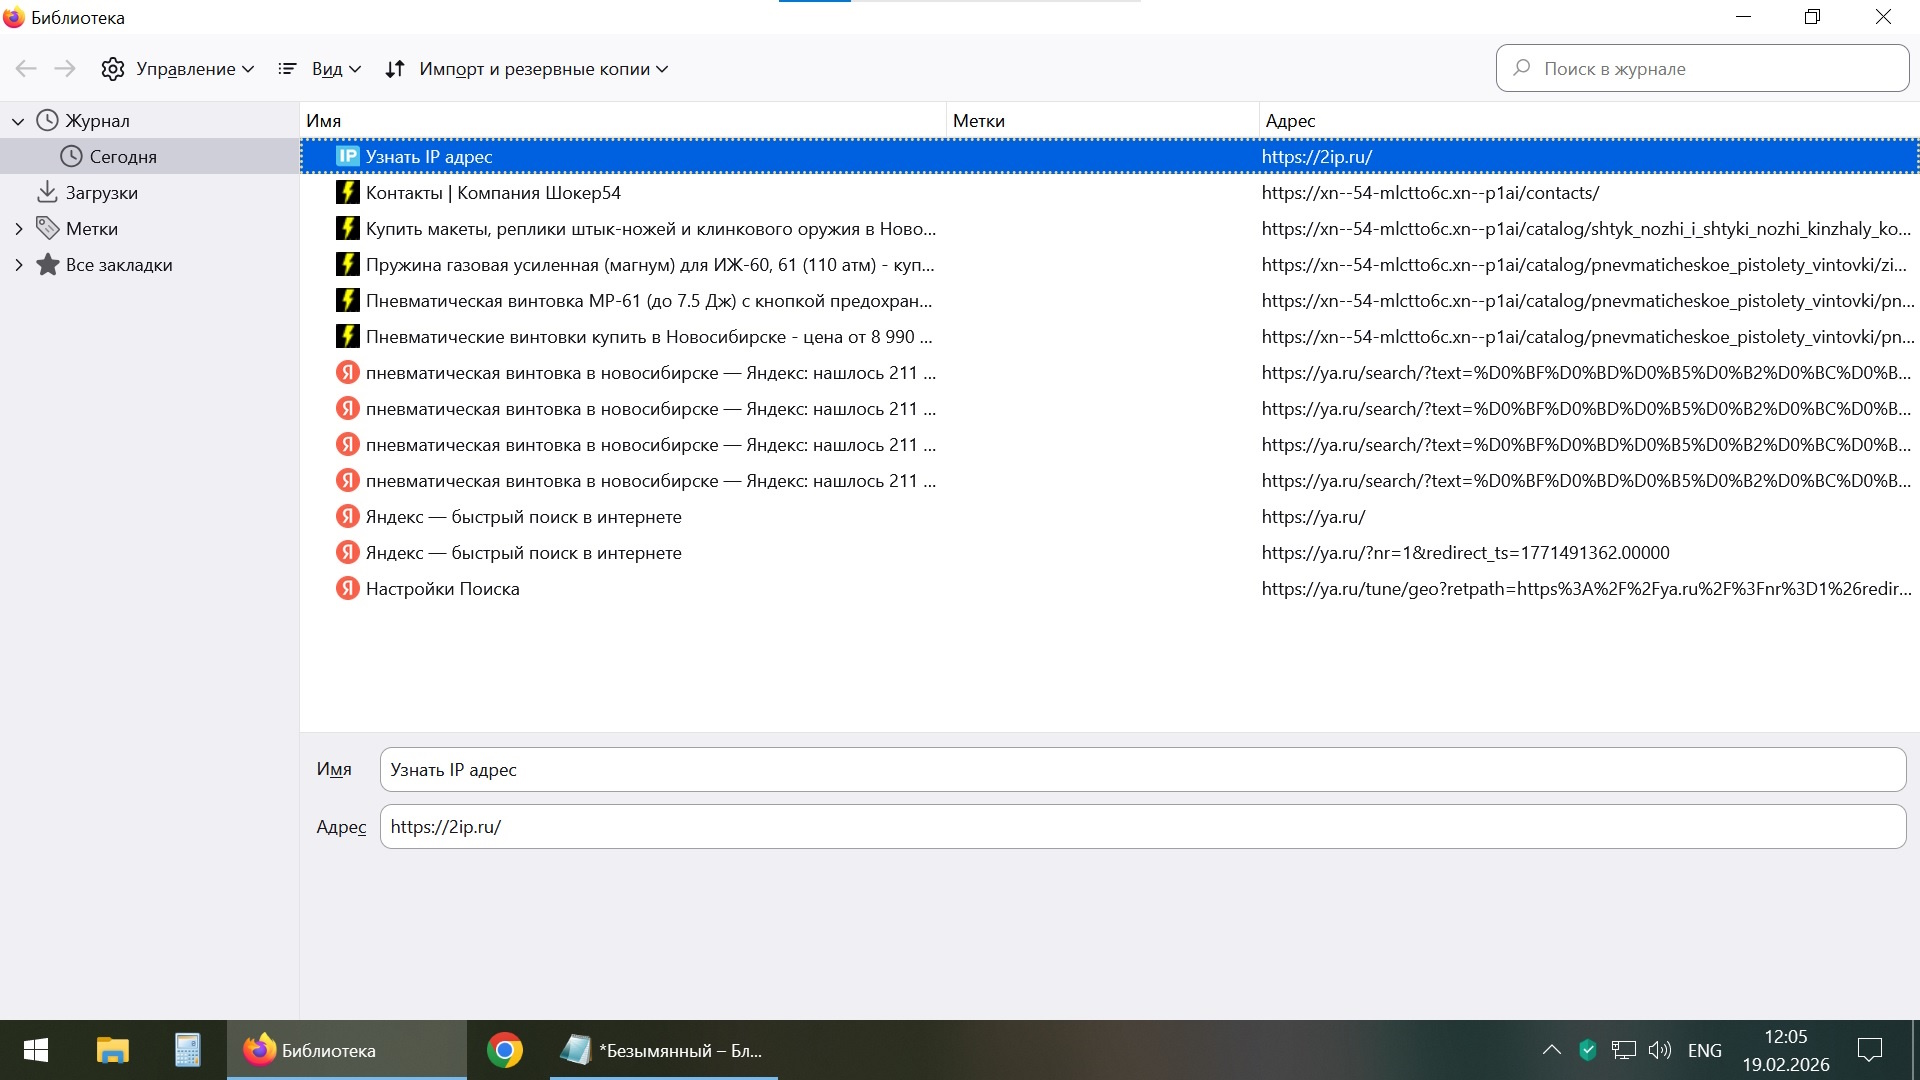The image size is (1920, 1080).
Task: Click the star icon of Все закладки
Action: pyautogui.click(x=47, y=264)
